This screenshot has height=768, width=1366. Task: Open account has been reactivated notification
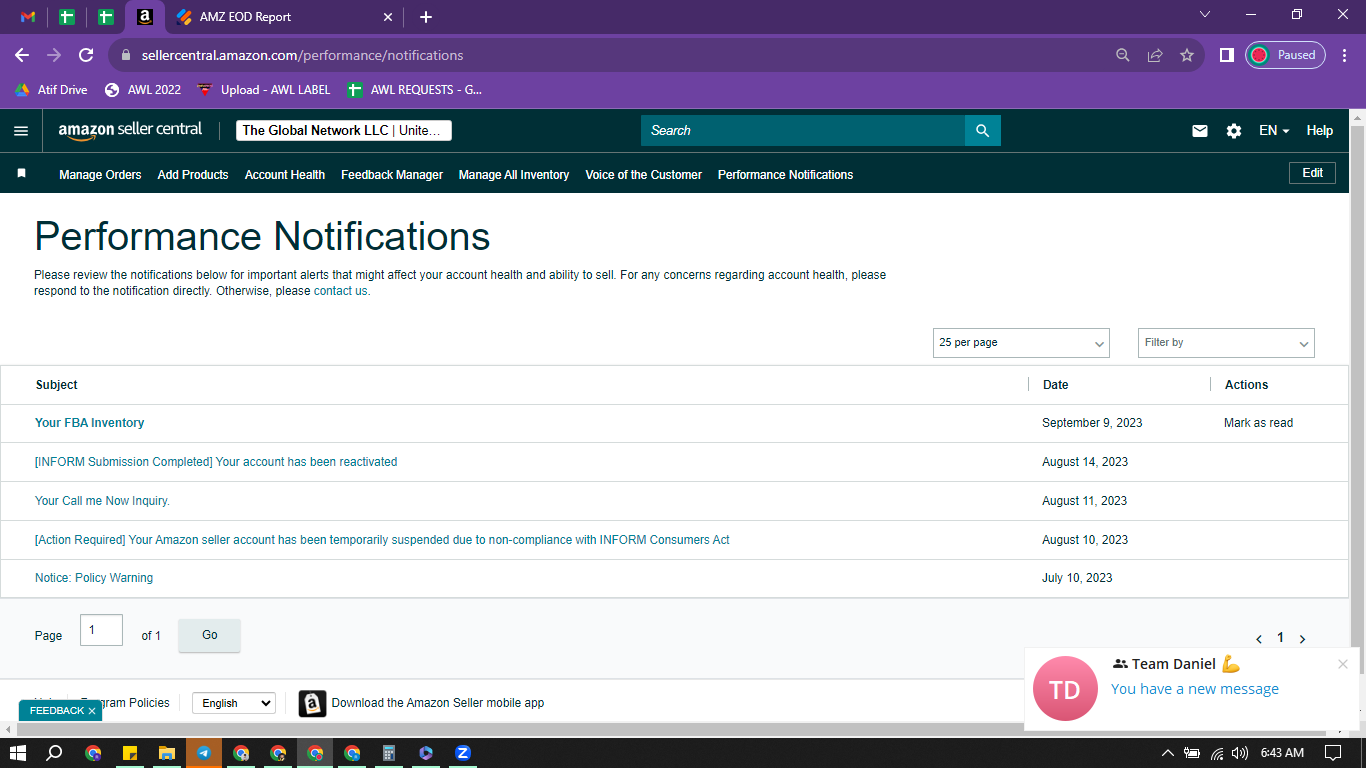pyautogui.click(x=216, y=462)
